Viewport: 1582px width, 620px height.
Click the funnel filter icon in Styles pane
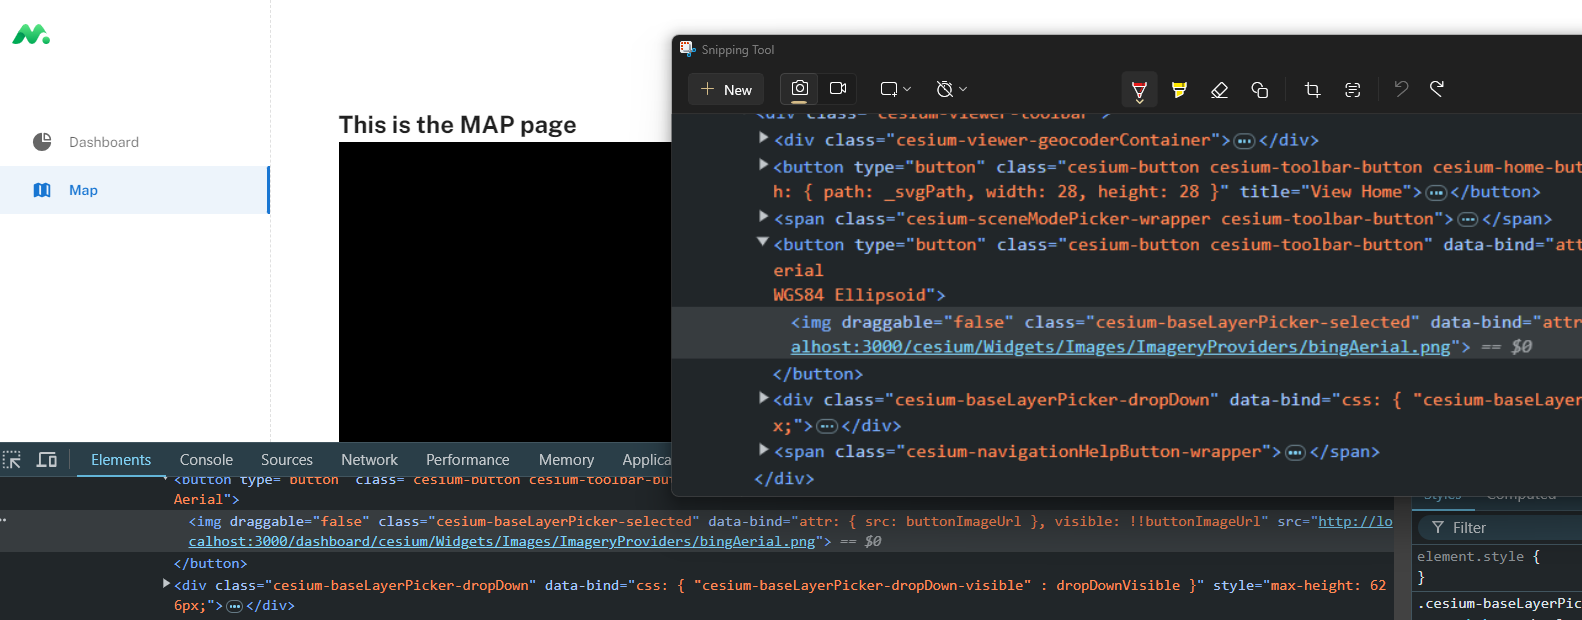point(1438,527)
